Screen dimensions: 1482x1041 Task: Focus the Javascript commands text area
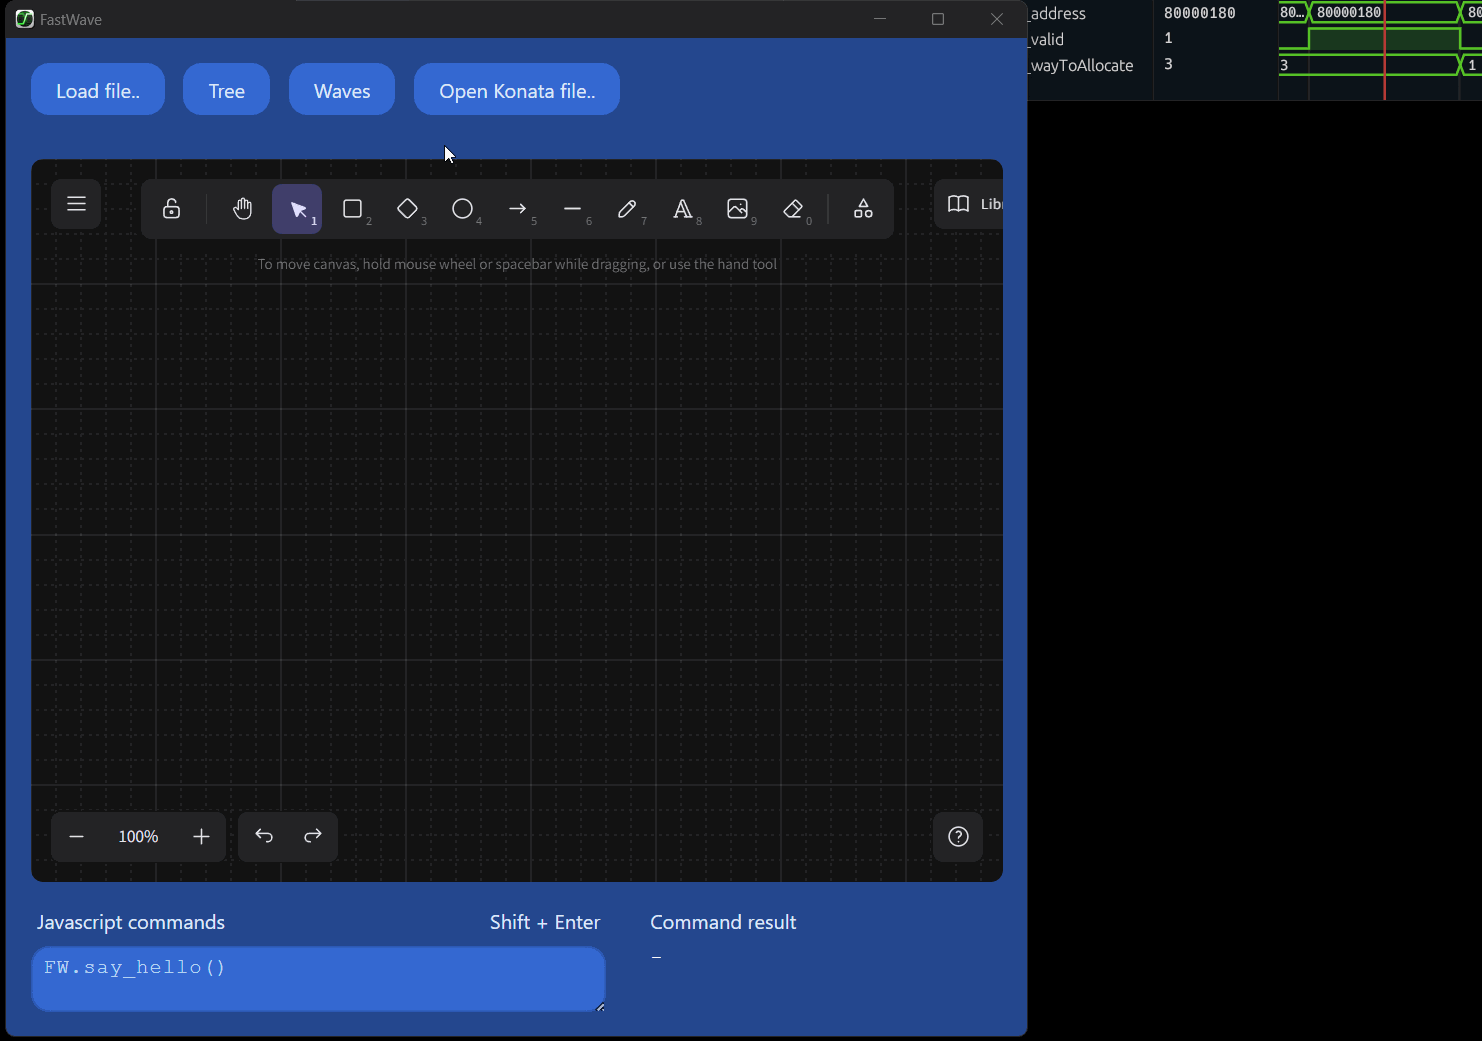[318, 979]
